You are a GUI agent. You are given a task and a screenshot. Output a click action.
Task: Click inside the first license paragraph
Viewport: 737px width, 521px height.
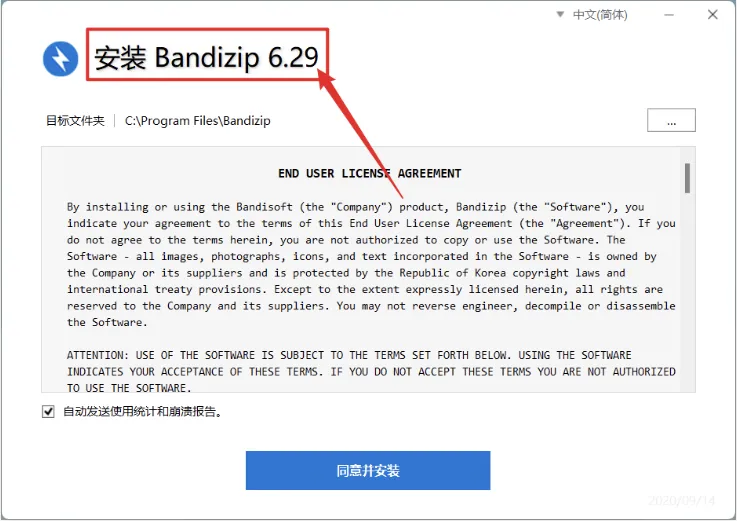click(x=371, y=265)
